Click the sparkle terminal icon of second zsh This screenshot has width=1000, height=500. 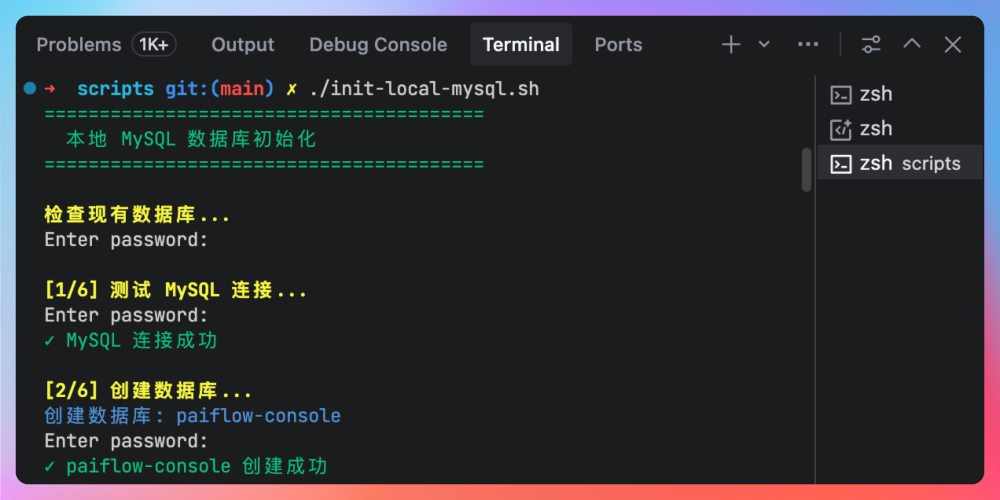841,129
